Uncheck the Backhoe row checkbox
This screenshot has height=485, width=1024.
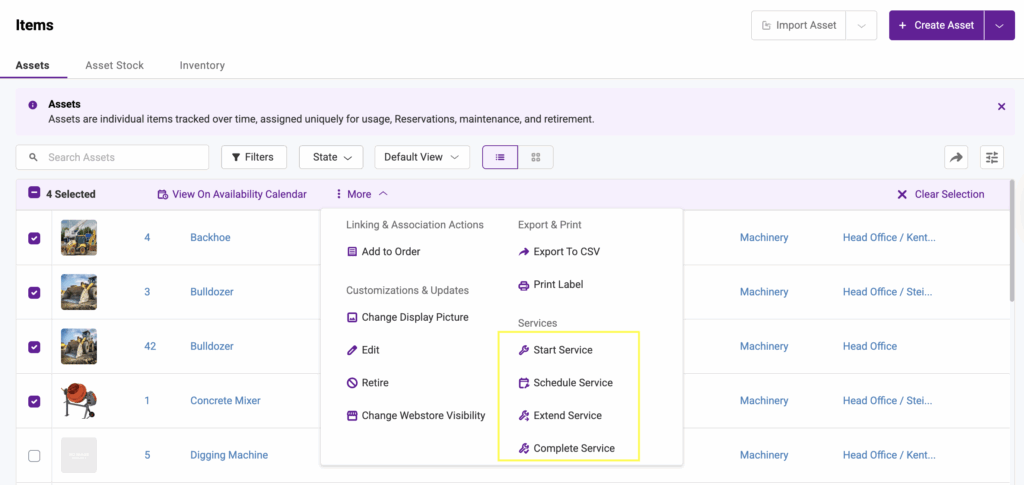pyautogui.click(x=34, y=238)
